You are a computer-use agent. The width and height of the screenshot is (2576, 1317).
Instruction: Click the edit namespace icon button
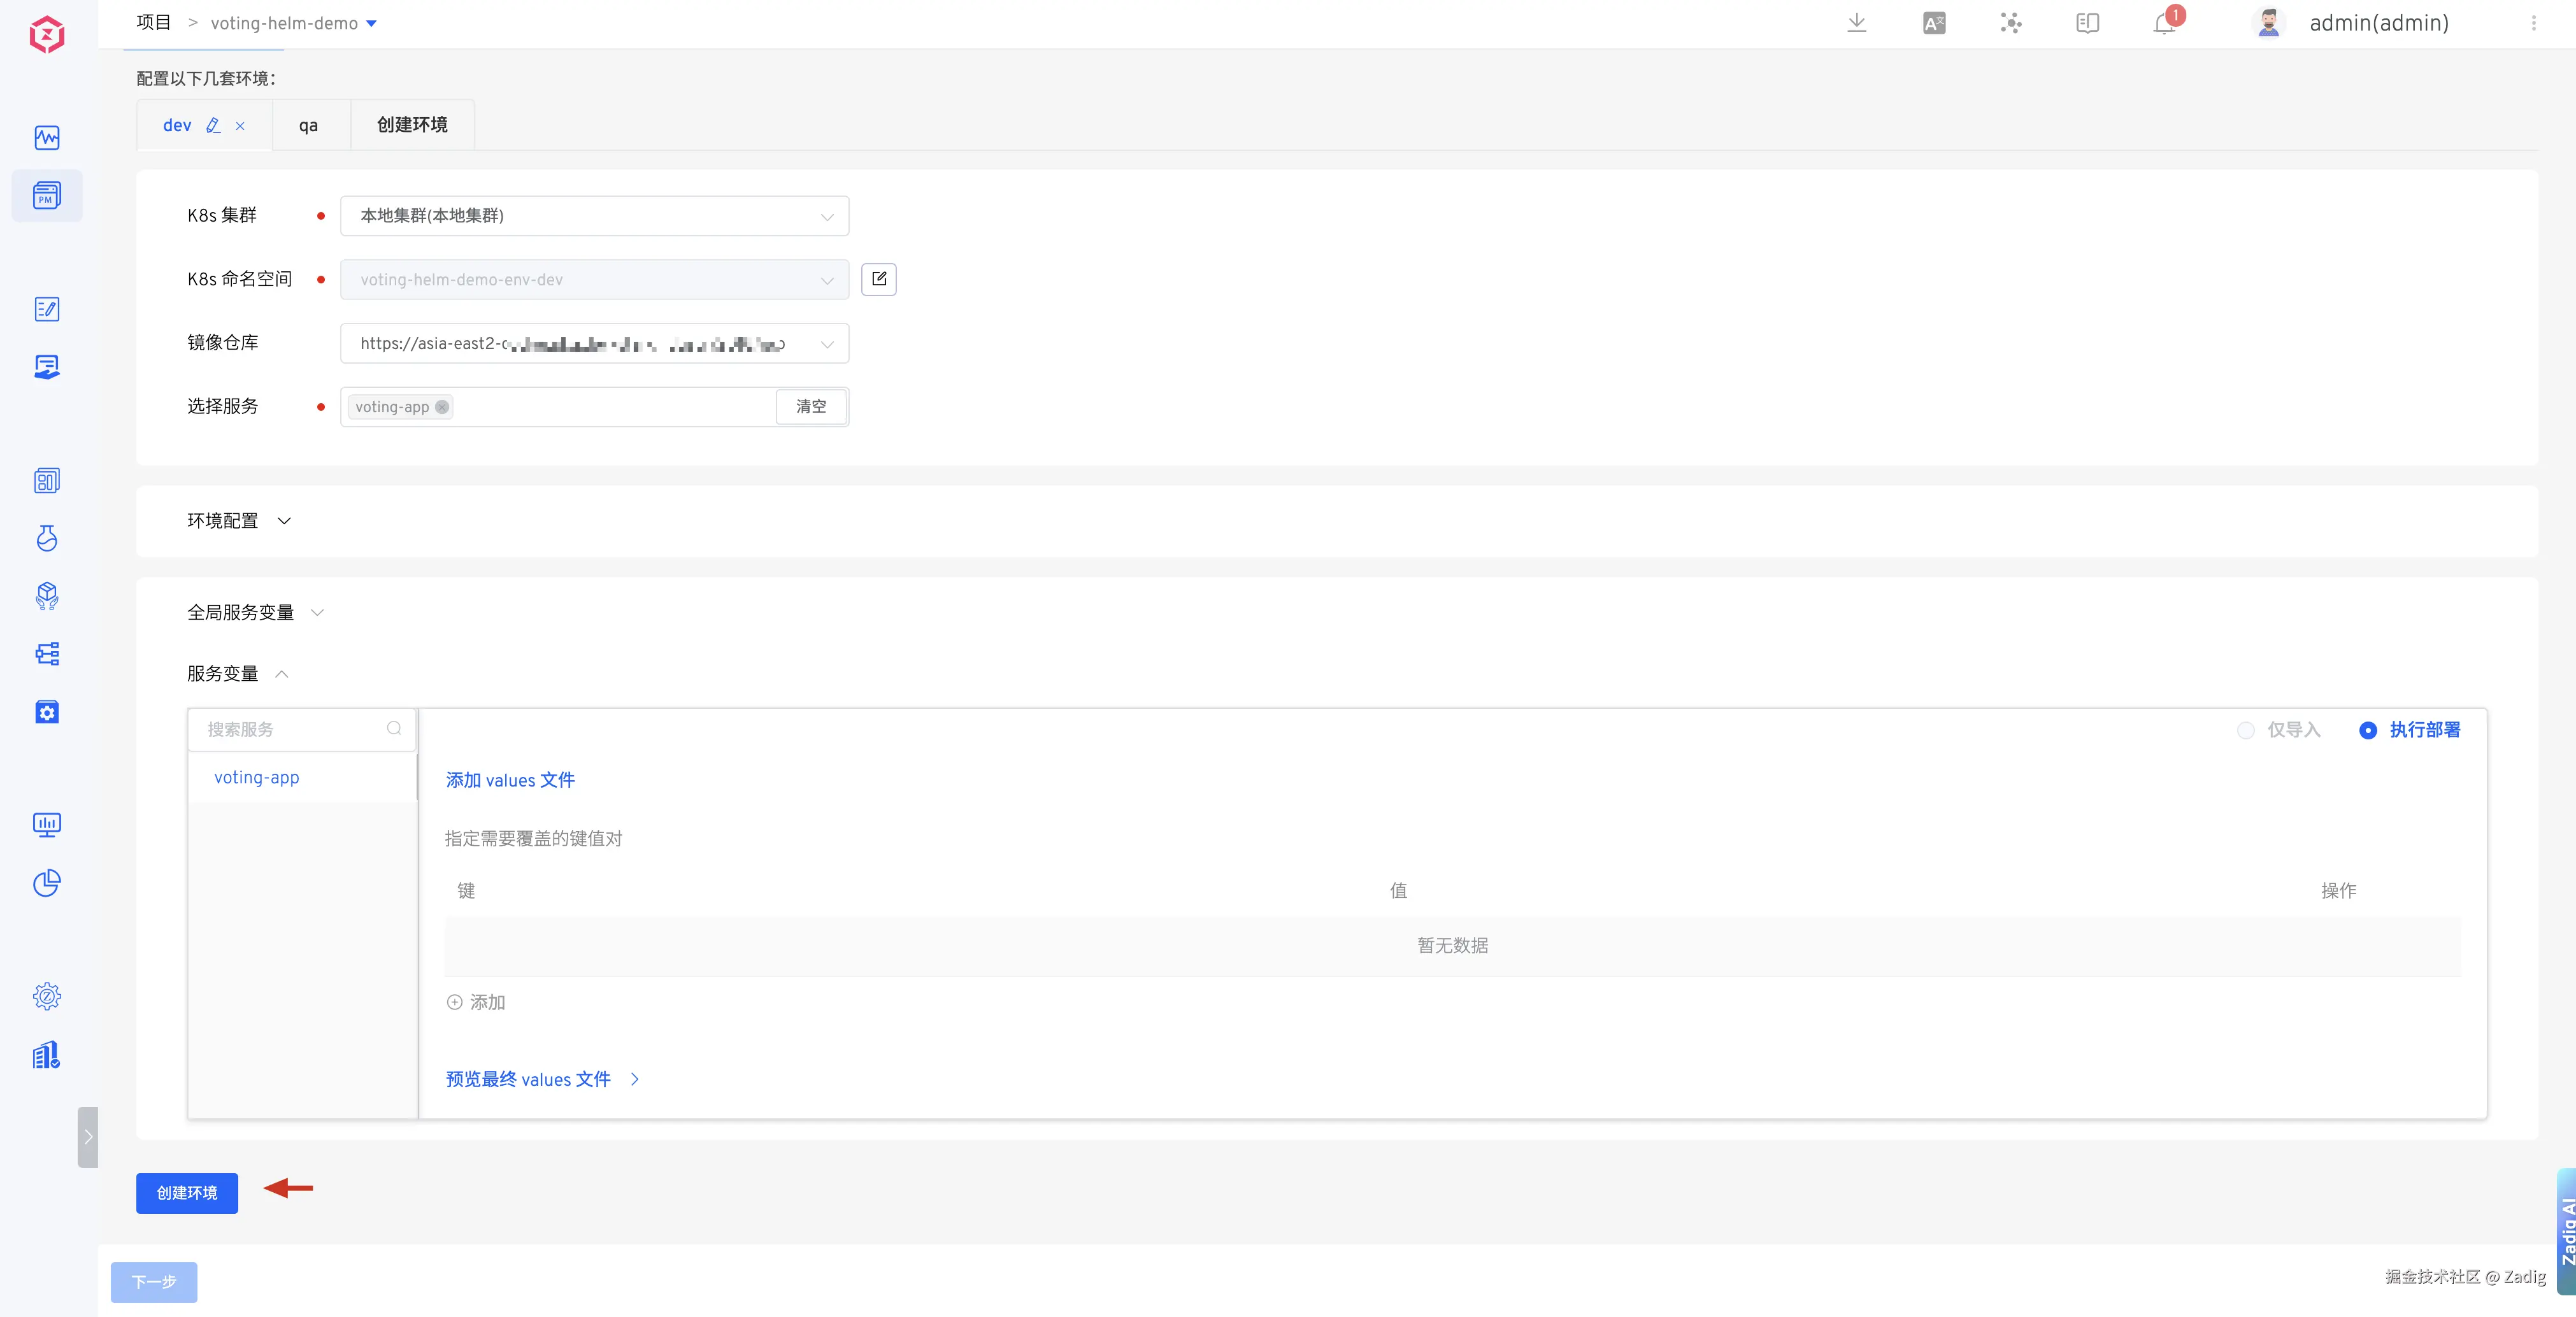(x=878, y=279)
